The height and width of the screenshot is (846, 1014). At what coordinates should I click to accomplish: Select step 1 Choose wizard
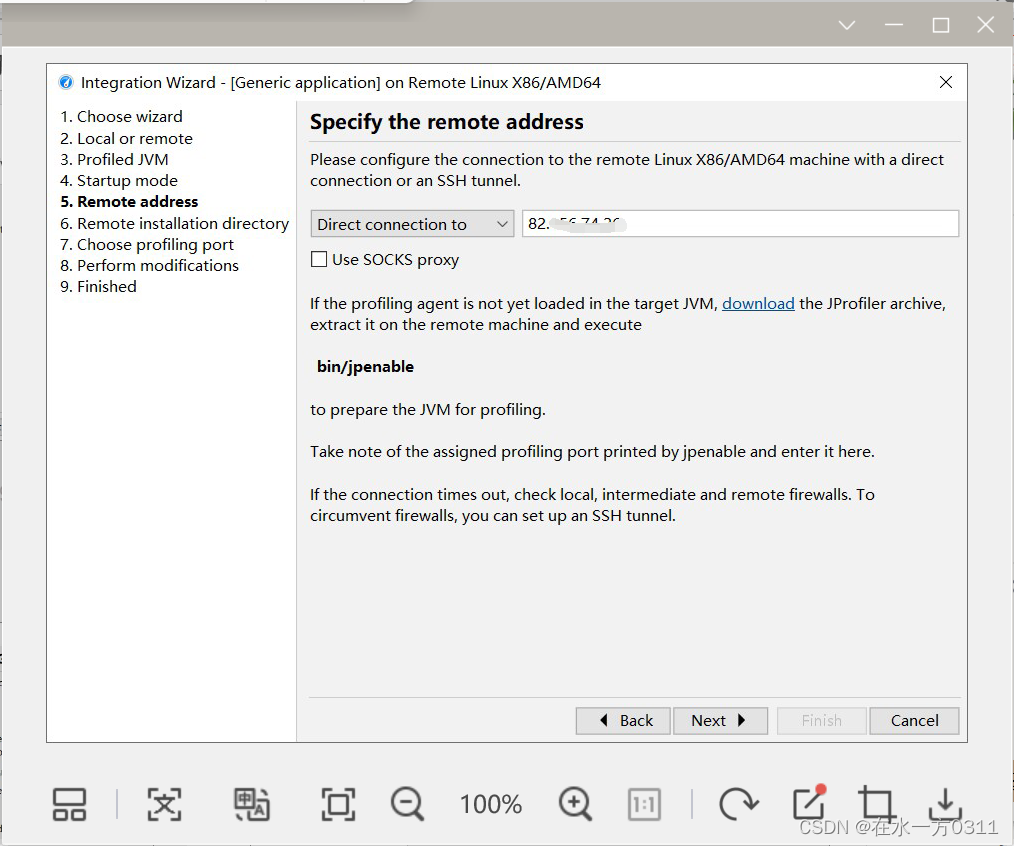122,116
